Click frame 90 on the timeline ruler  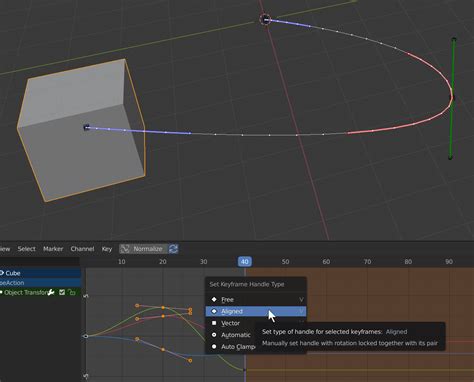(x=449, y=262)
